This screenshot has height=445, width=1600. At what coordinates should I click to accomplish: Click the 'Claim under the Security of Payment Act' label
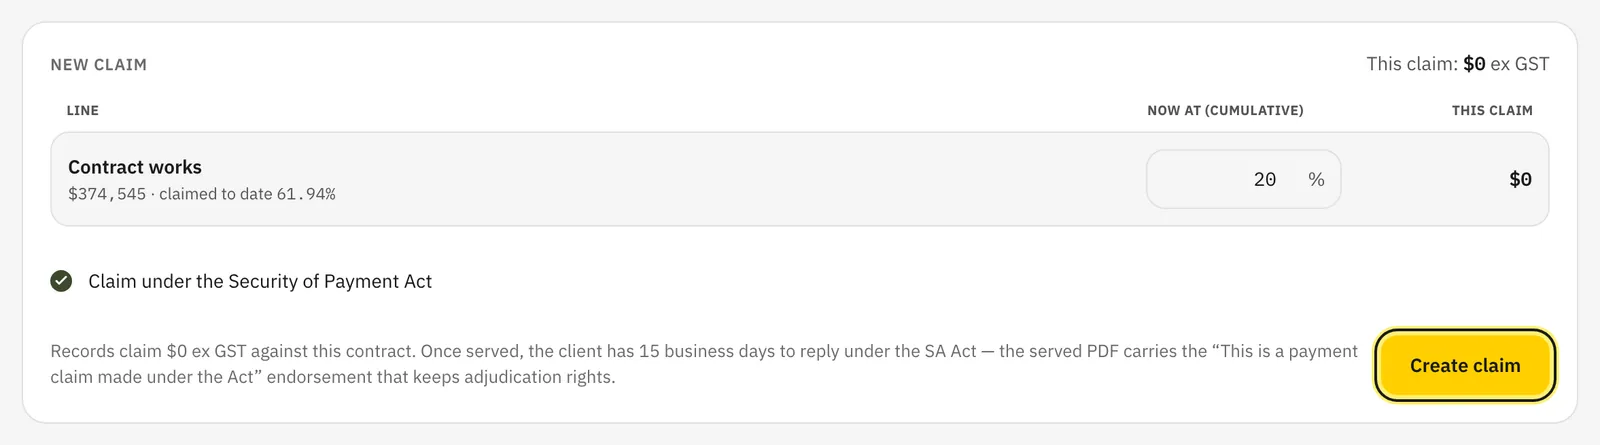[260, 281]
